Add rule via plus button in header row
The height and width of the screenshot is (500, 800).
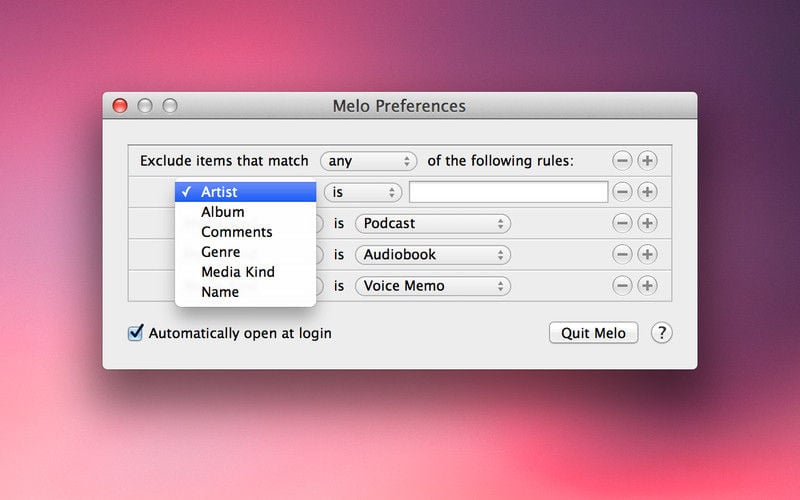(x=647, y=161)
